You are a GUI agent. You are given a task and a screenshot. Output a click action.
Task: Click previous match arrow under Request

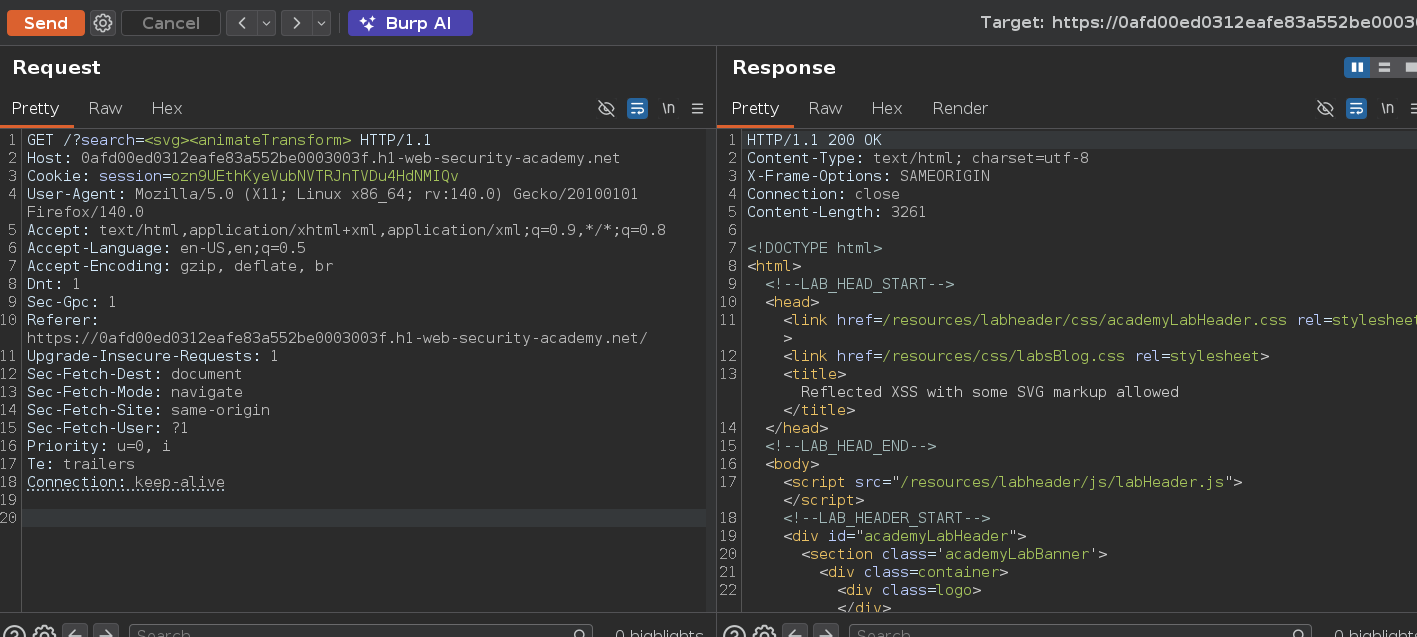click(75, 632)
